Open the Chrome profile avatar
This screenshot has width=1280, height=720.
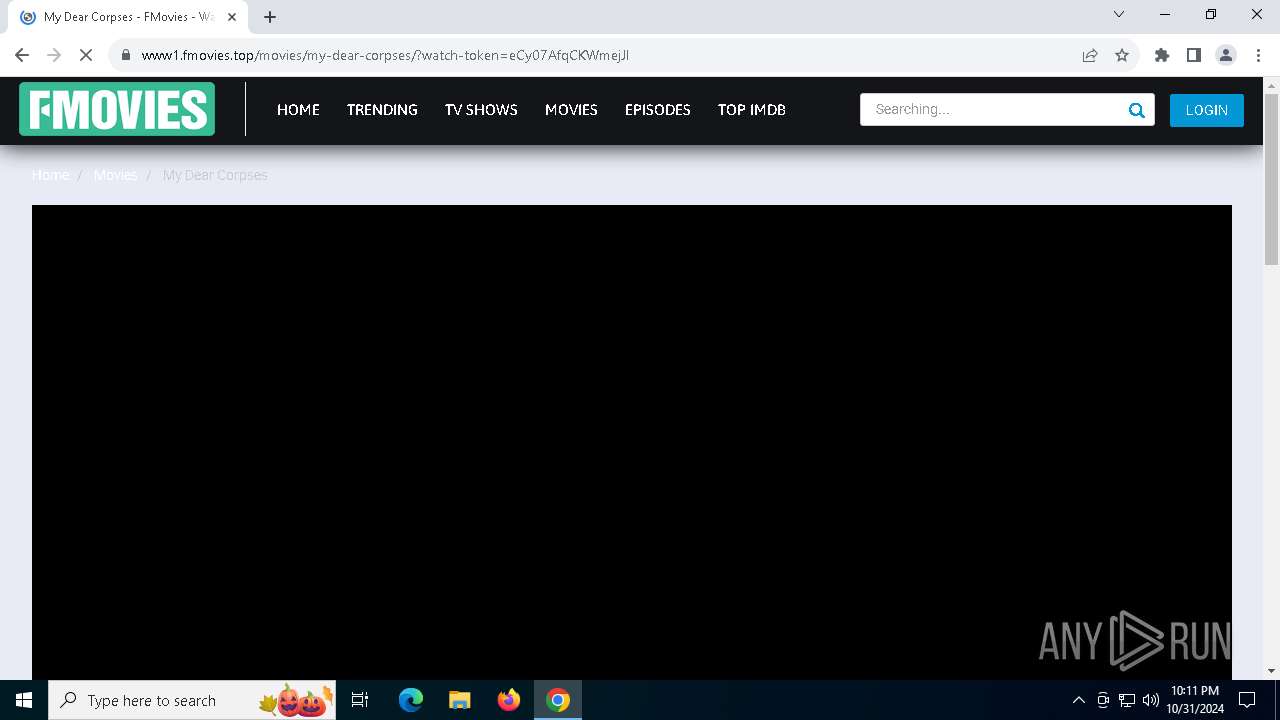(x=1226, y=55)
